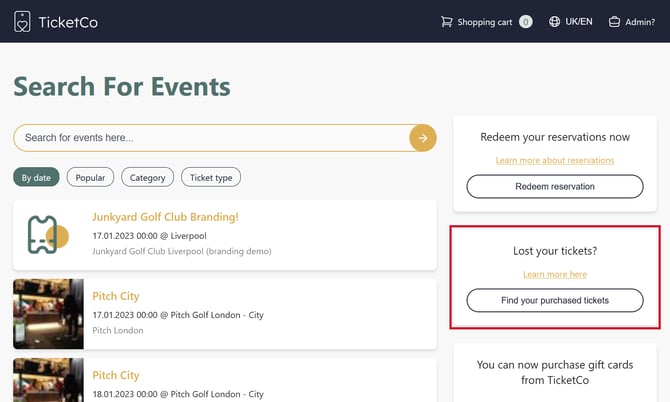
Task: Click the Redeem reservation button
Action: 555,187
